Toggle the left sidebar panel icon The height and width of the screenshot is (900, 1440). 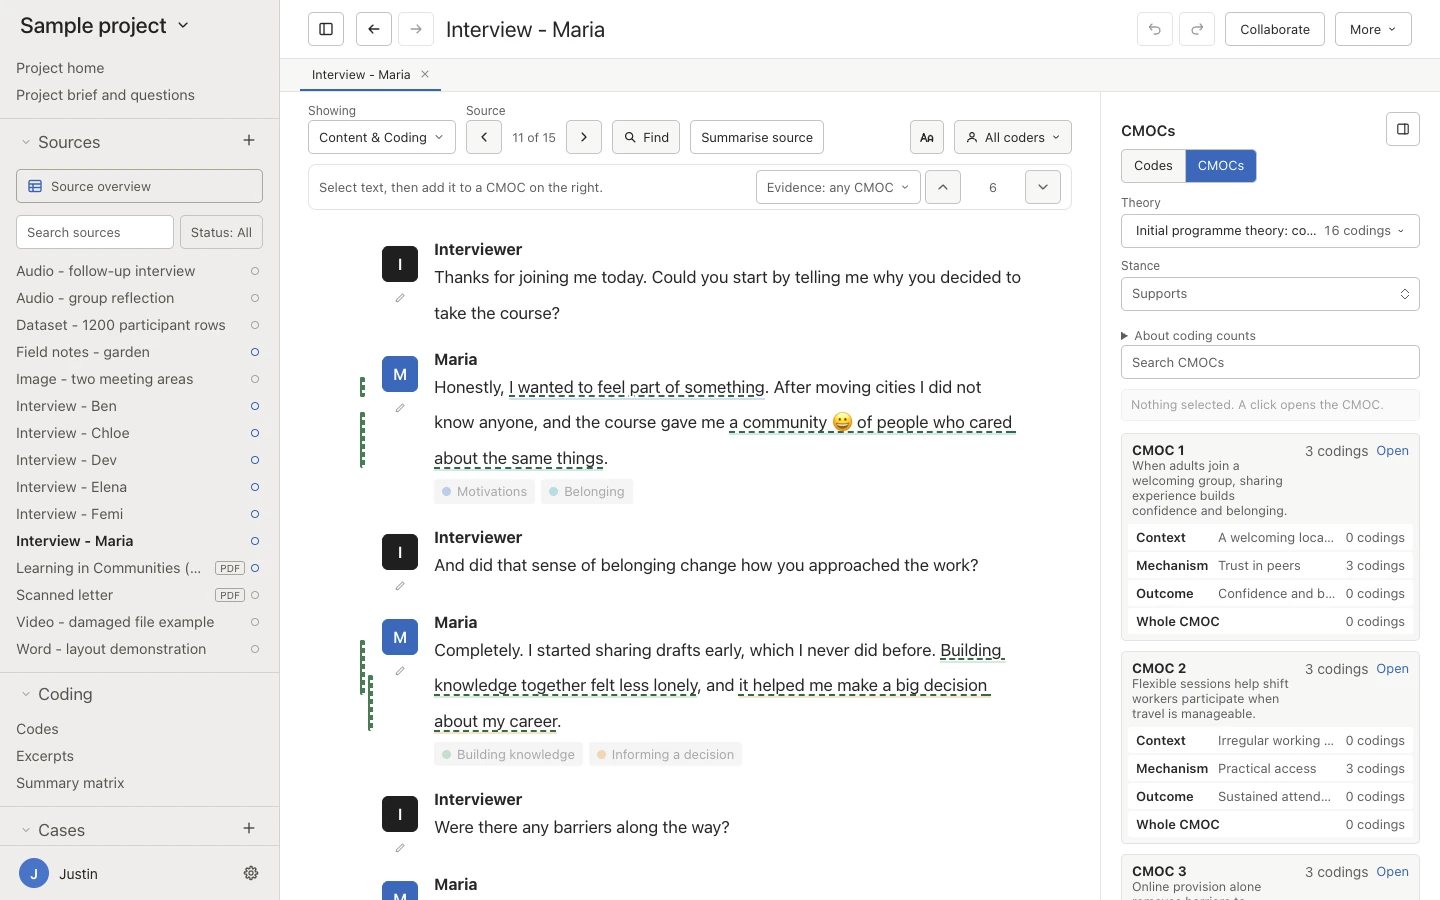point(326,29)
